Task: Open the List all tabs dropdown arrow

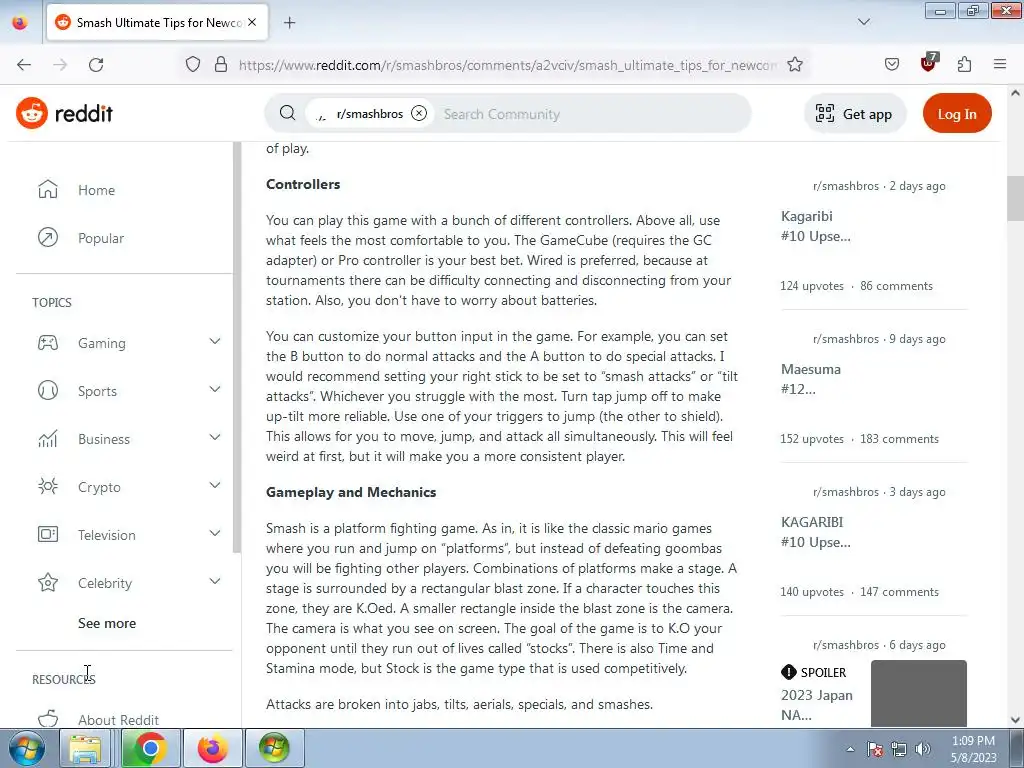Action: coord(864,22)
